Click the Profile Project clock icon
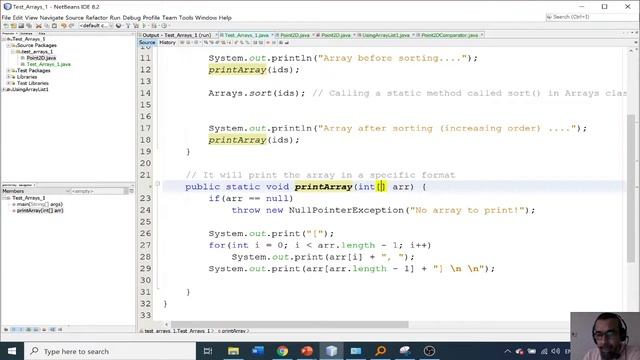This screenshot has height=360, width=640. (164, 26)
